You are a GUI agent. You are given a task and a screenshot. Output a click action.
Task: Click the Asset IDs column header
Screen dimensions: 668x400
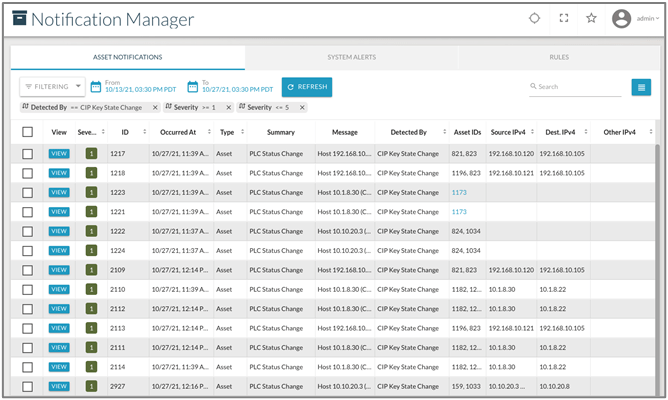(x=467, y=132)
